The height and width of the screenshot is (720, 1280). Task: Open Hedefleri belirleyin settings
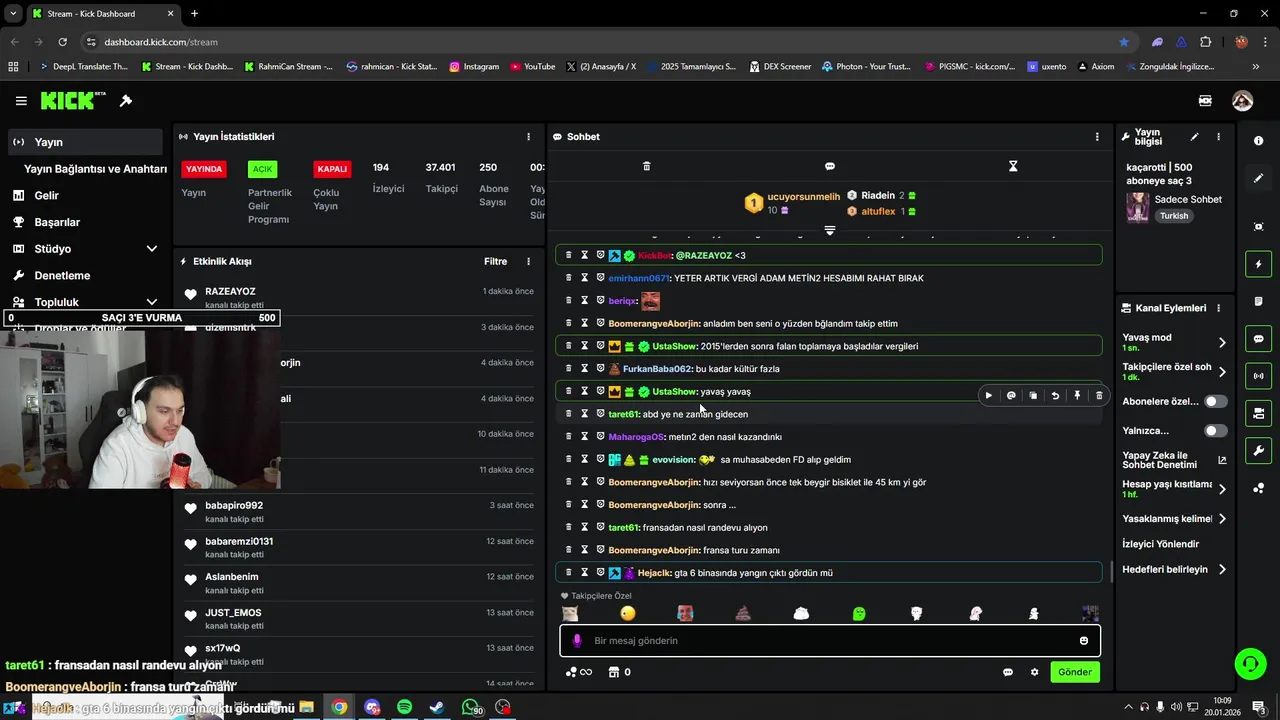click(1174, 570)
